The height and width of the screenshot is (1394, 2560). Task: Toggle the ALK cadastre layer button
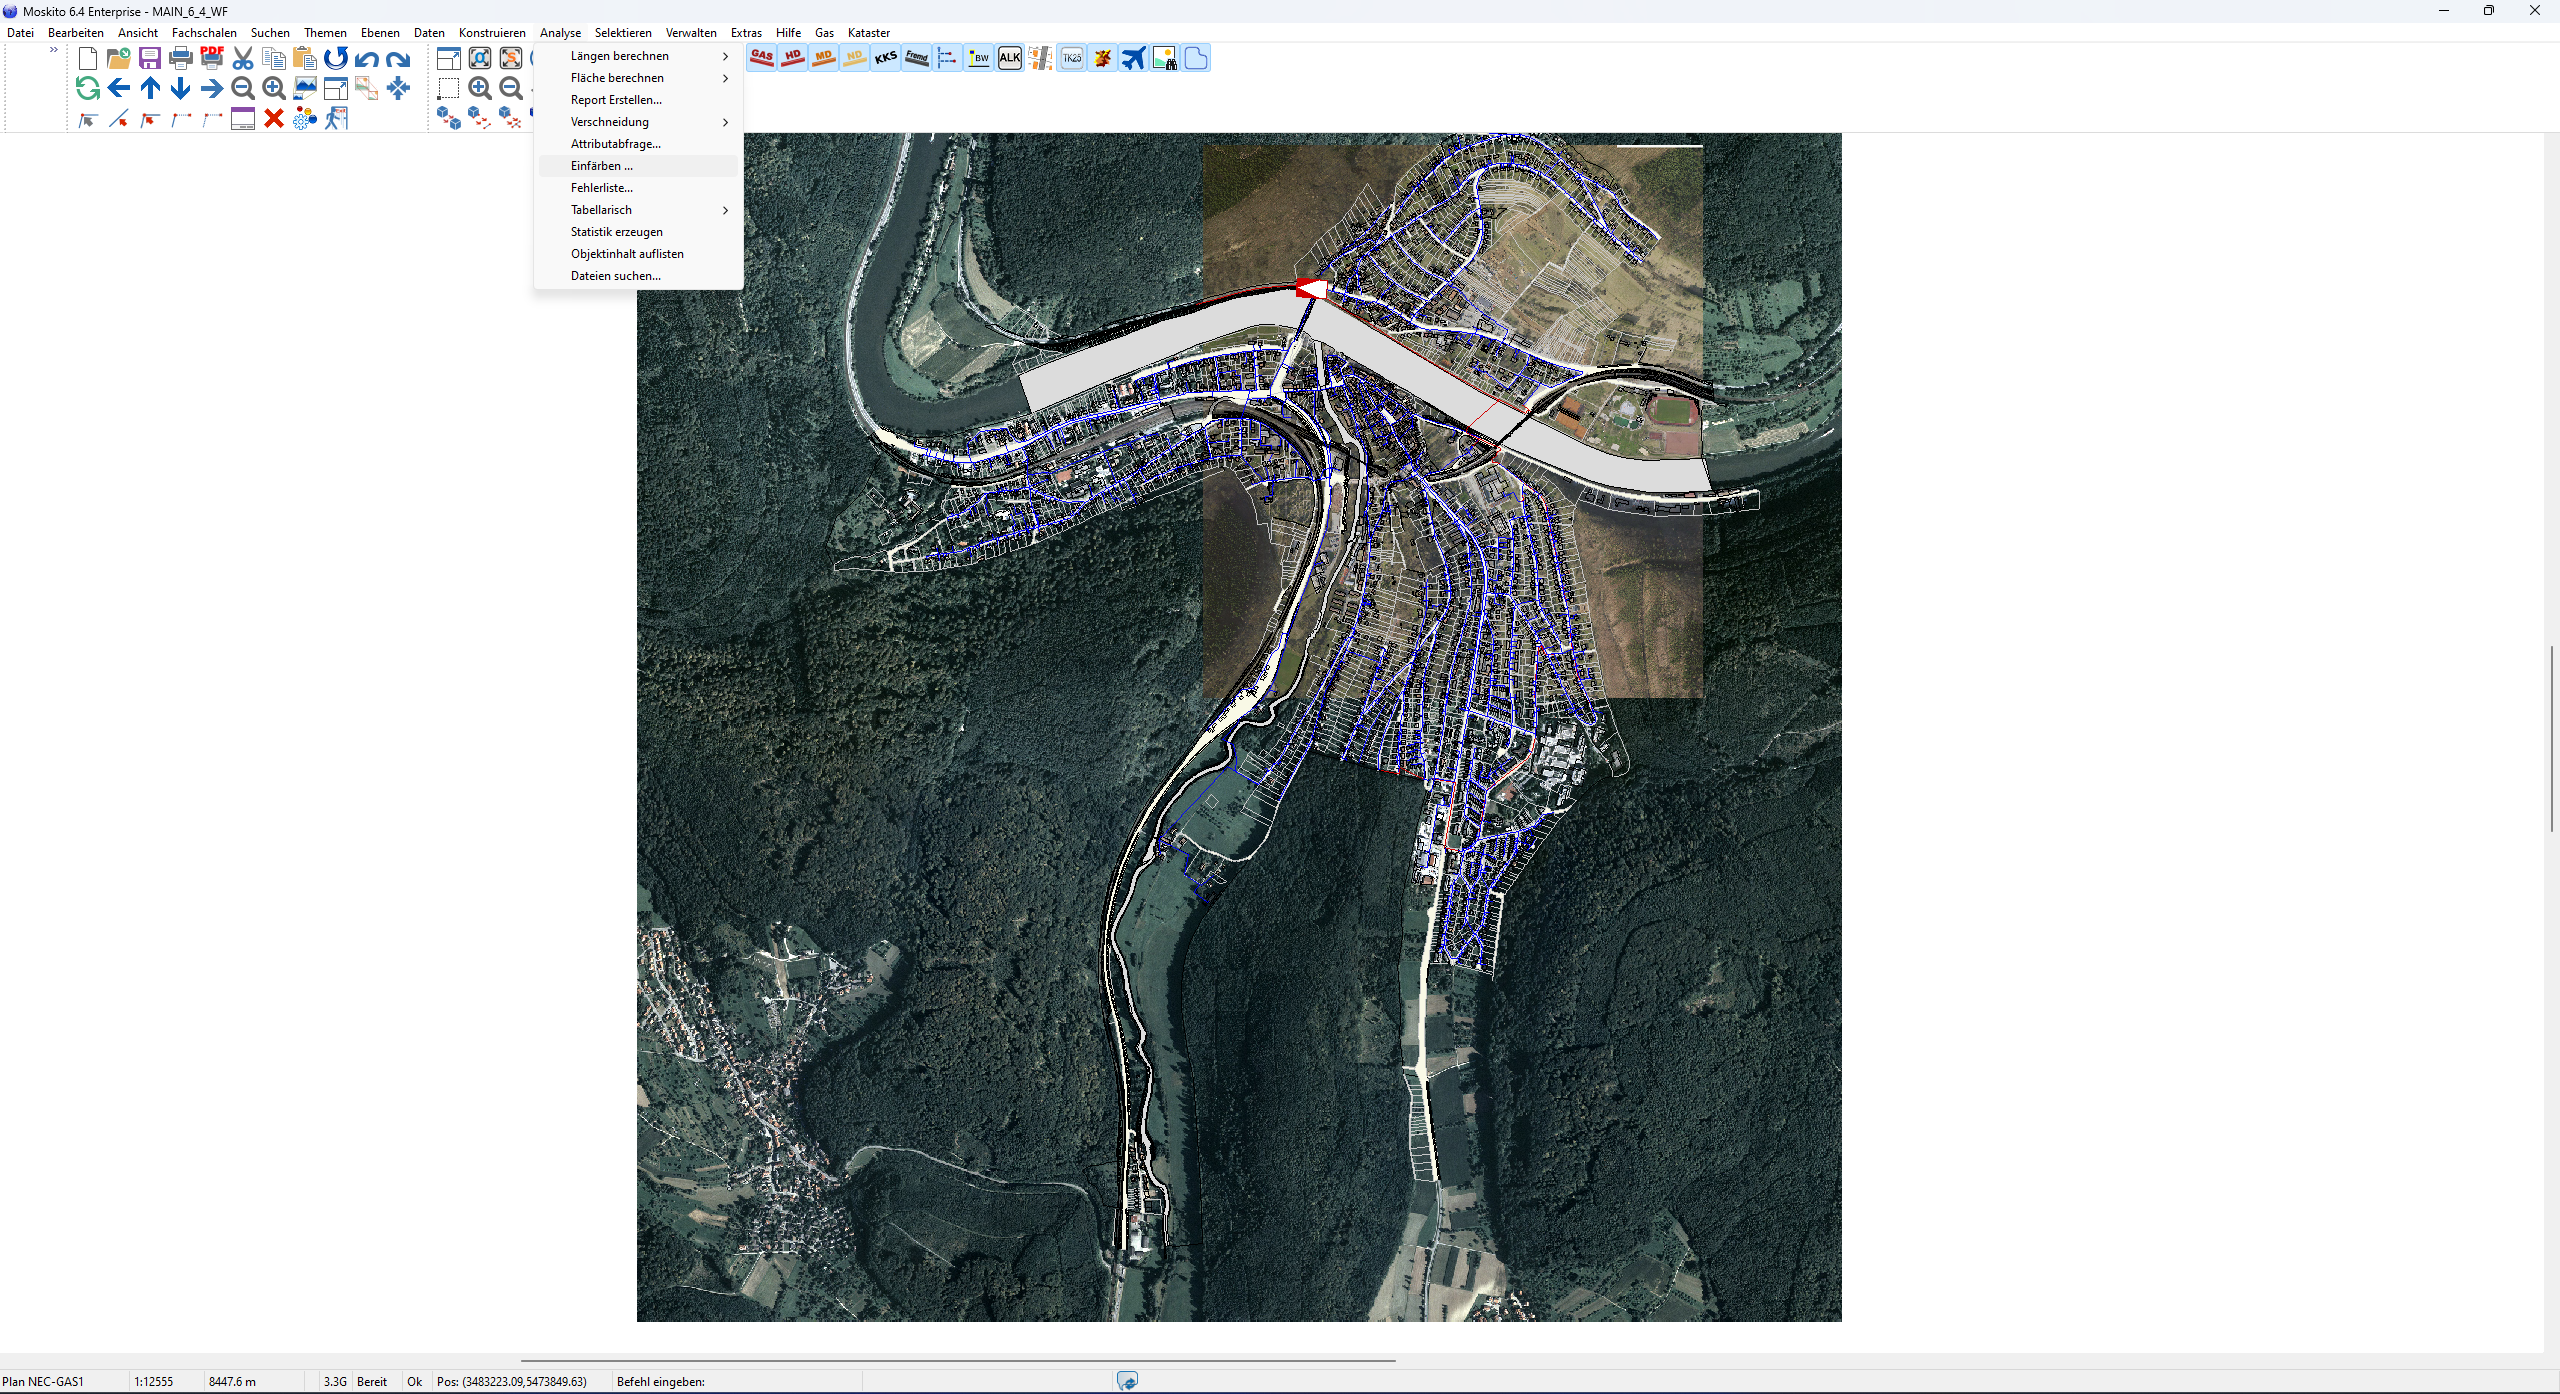[x=1010, y=58]
